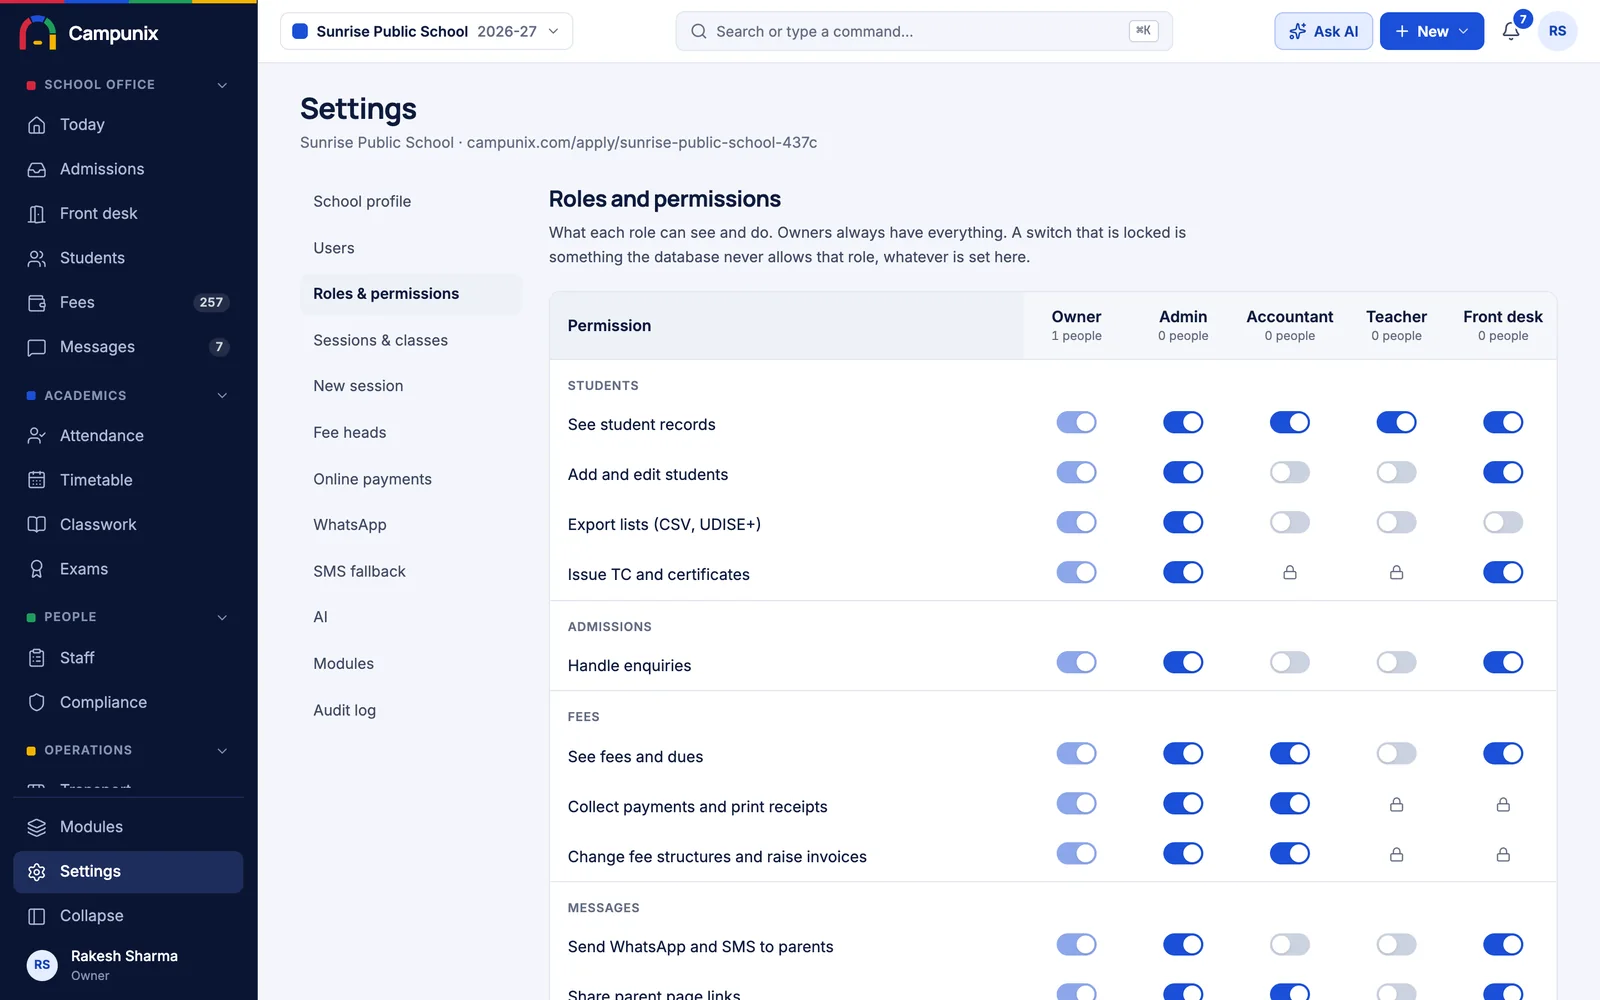Click Teacher lock icon for Change fee structures row
Screen dimensions: 1600x1000
coord(1397,854)
